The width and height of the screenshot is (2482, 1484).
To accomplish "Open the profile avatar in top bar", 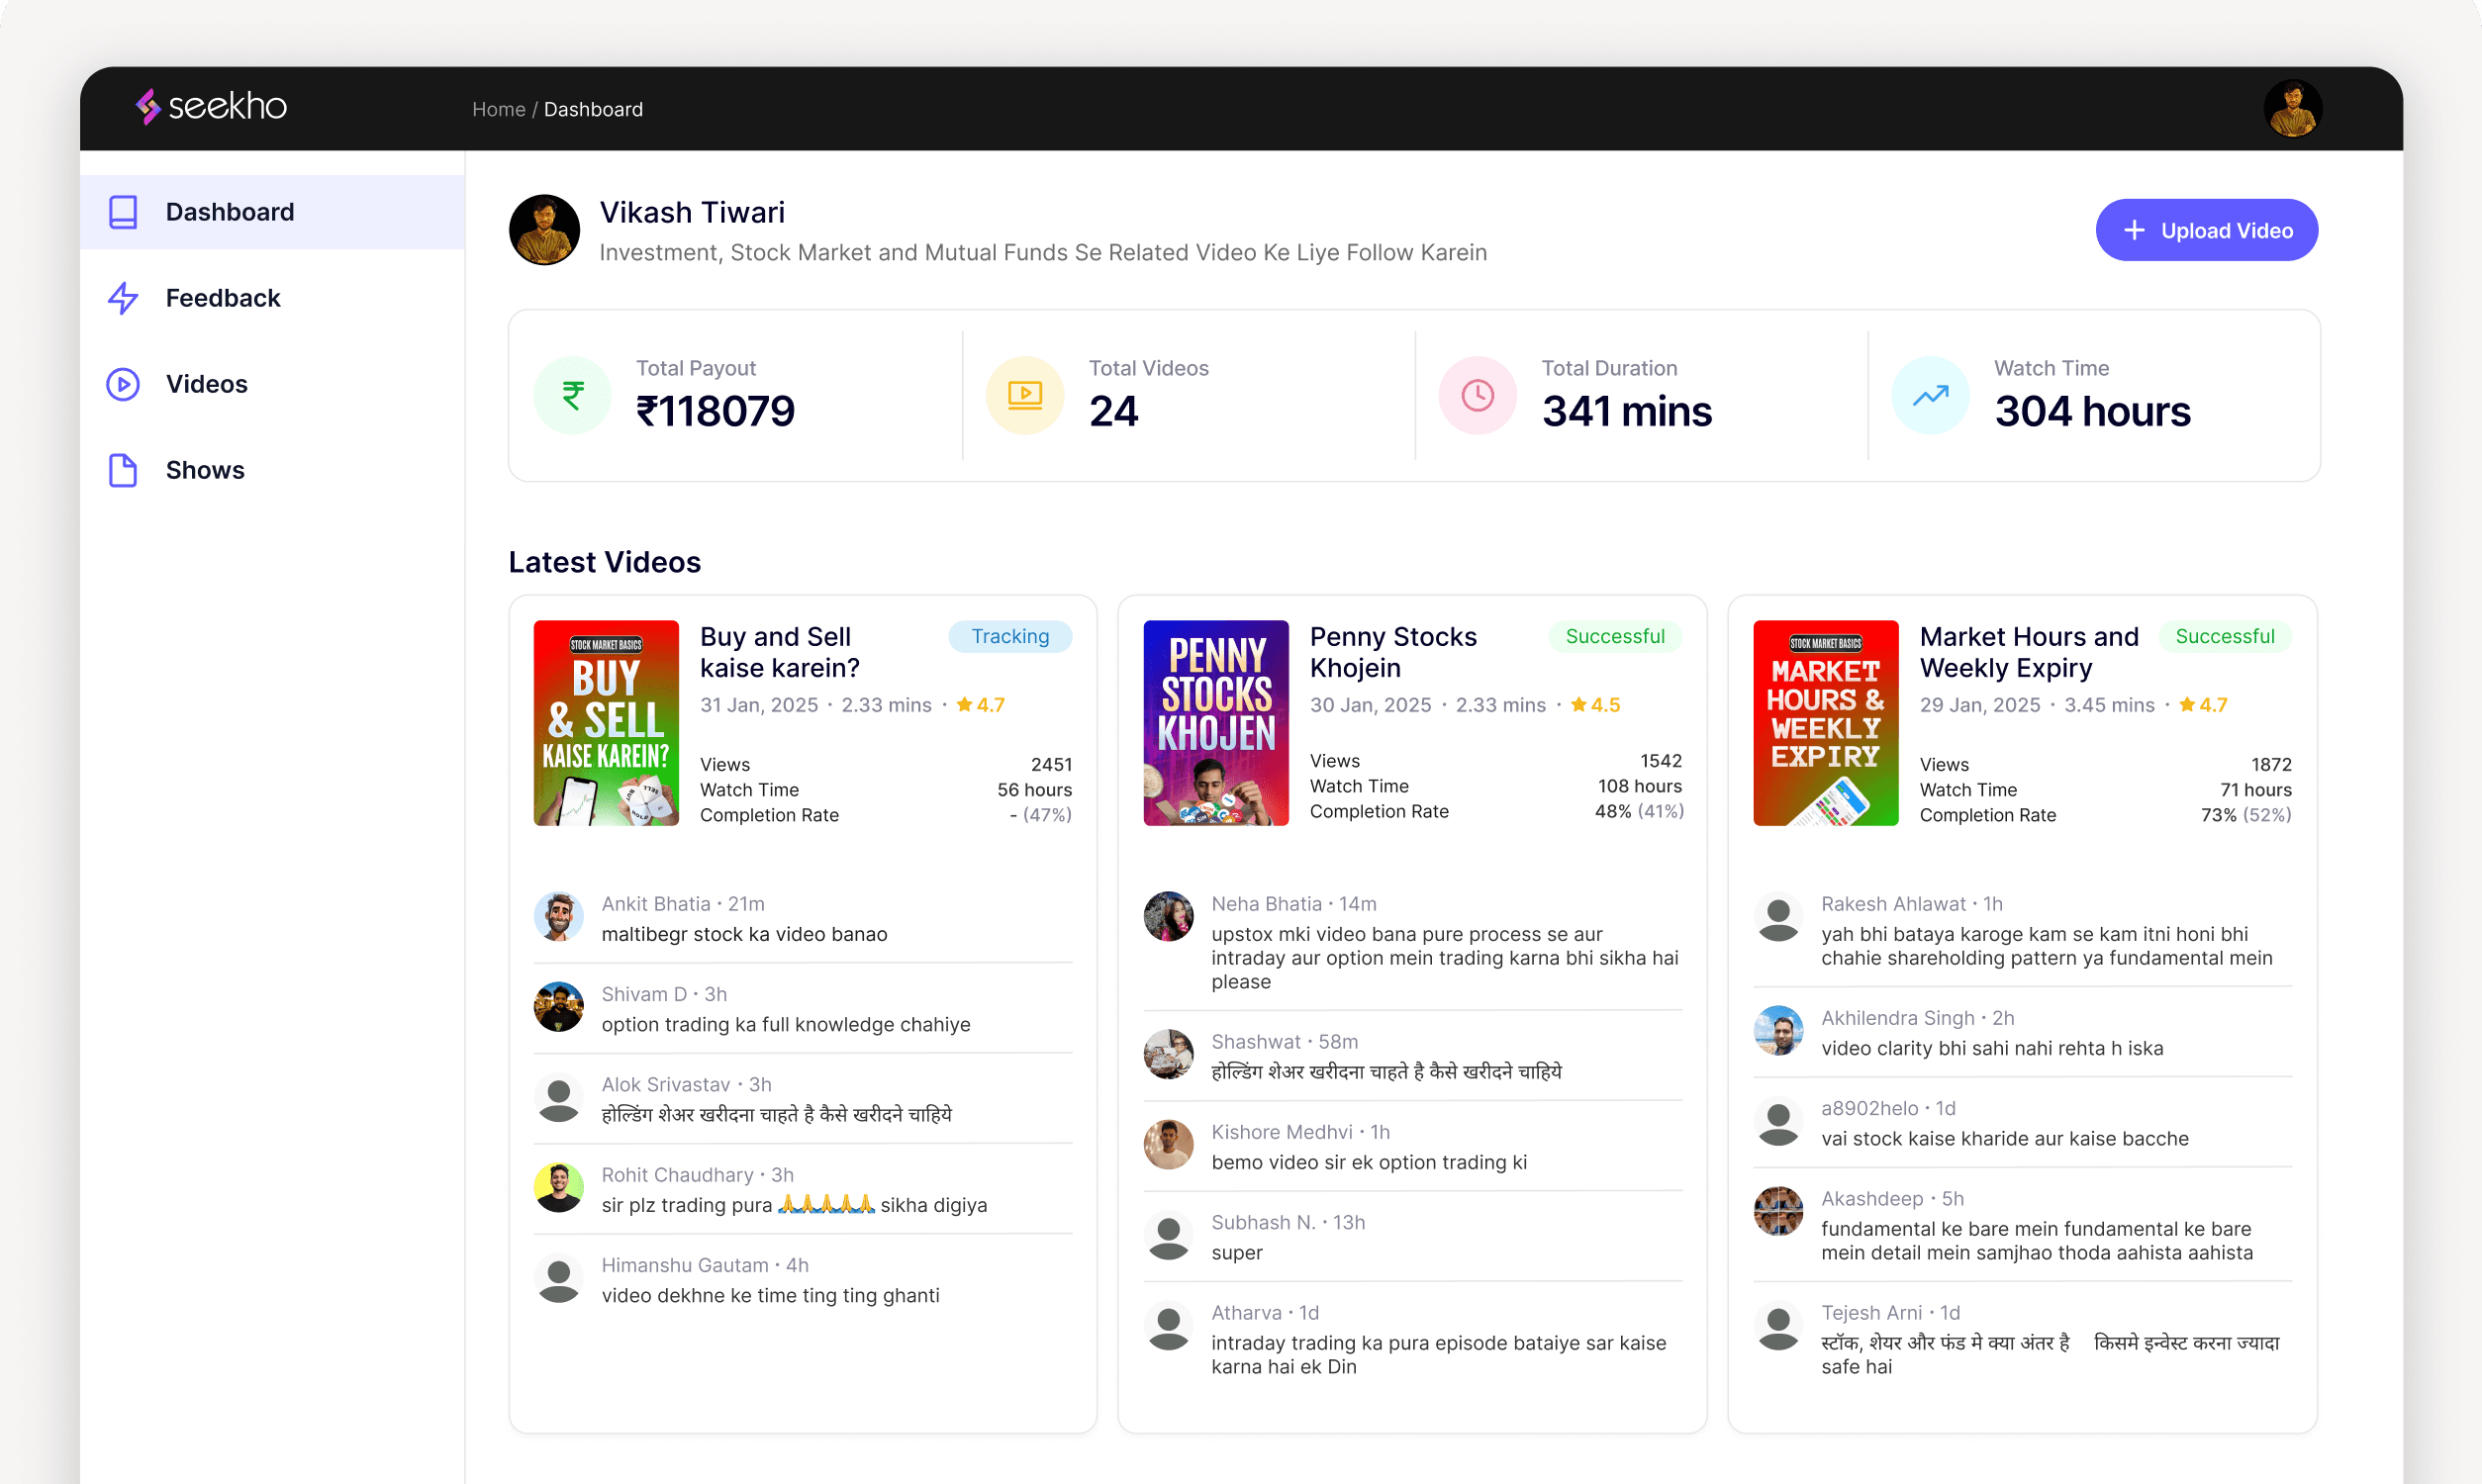I will [2291, 108].
